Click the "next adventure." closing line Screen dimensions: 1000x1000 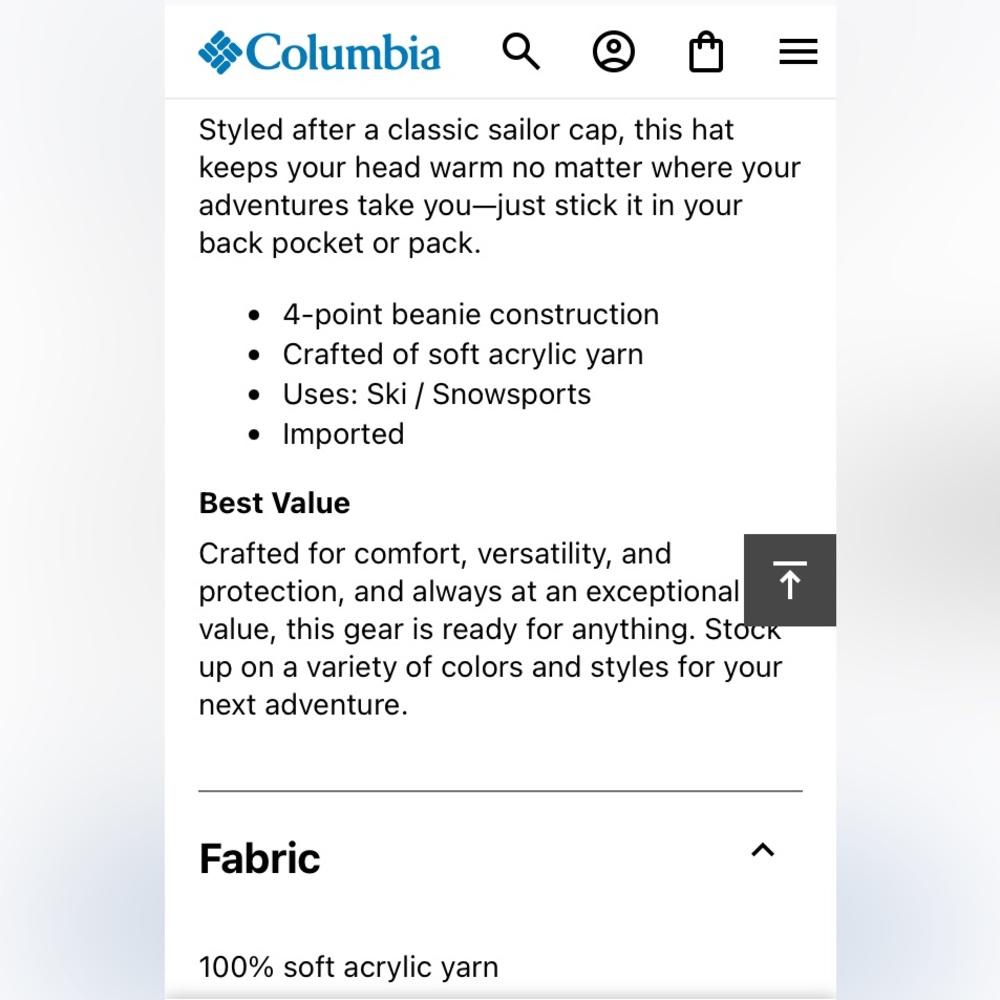[x=303, y=704]
